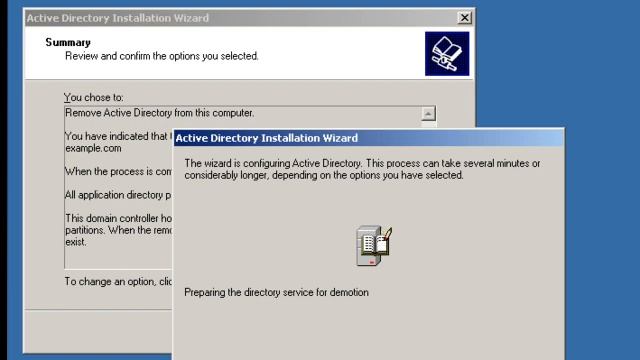Click 'To change an option' hint text
Viewport: 640px width, 360px height.
pos(118,282)
